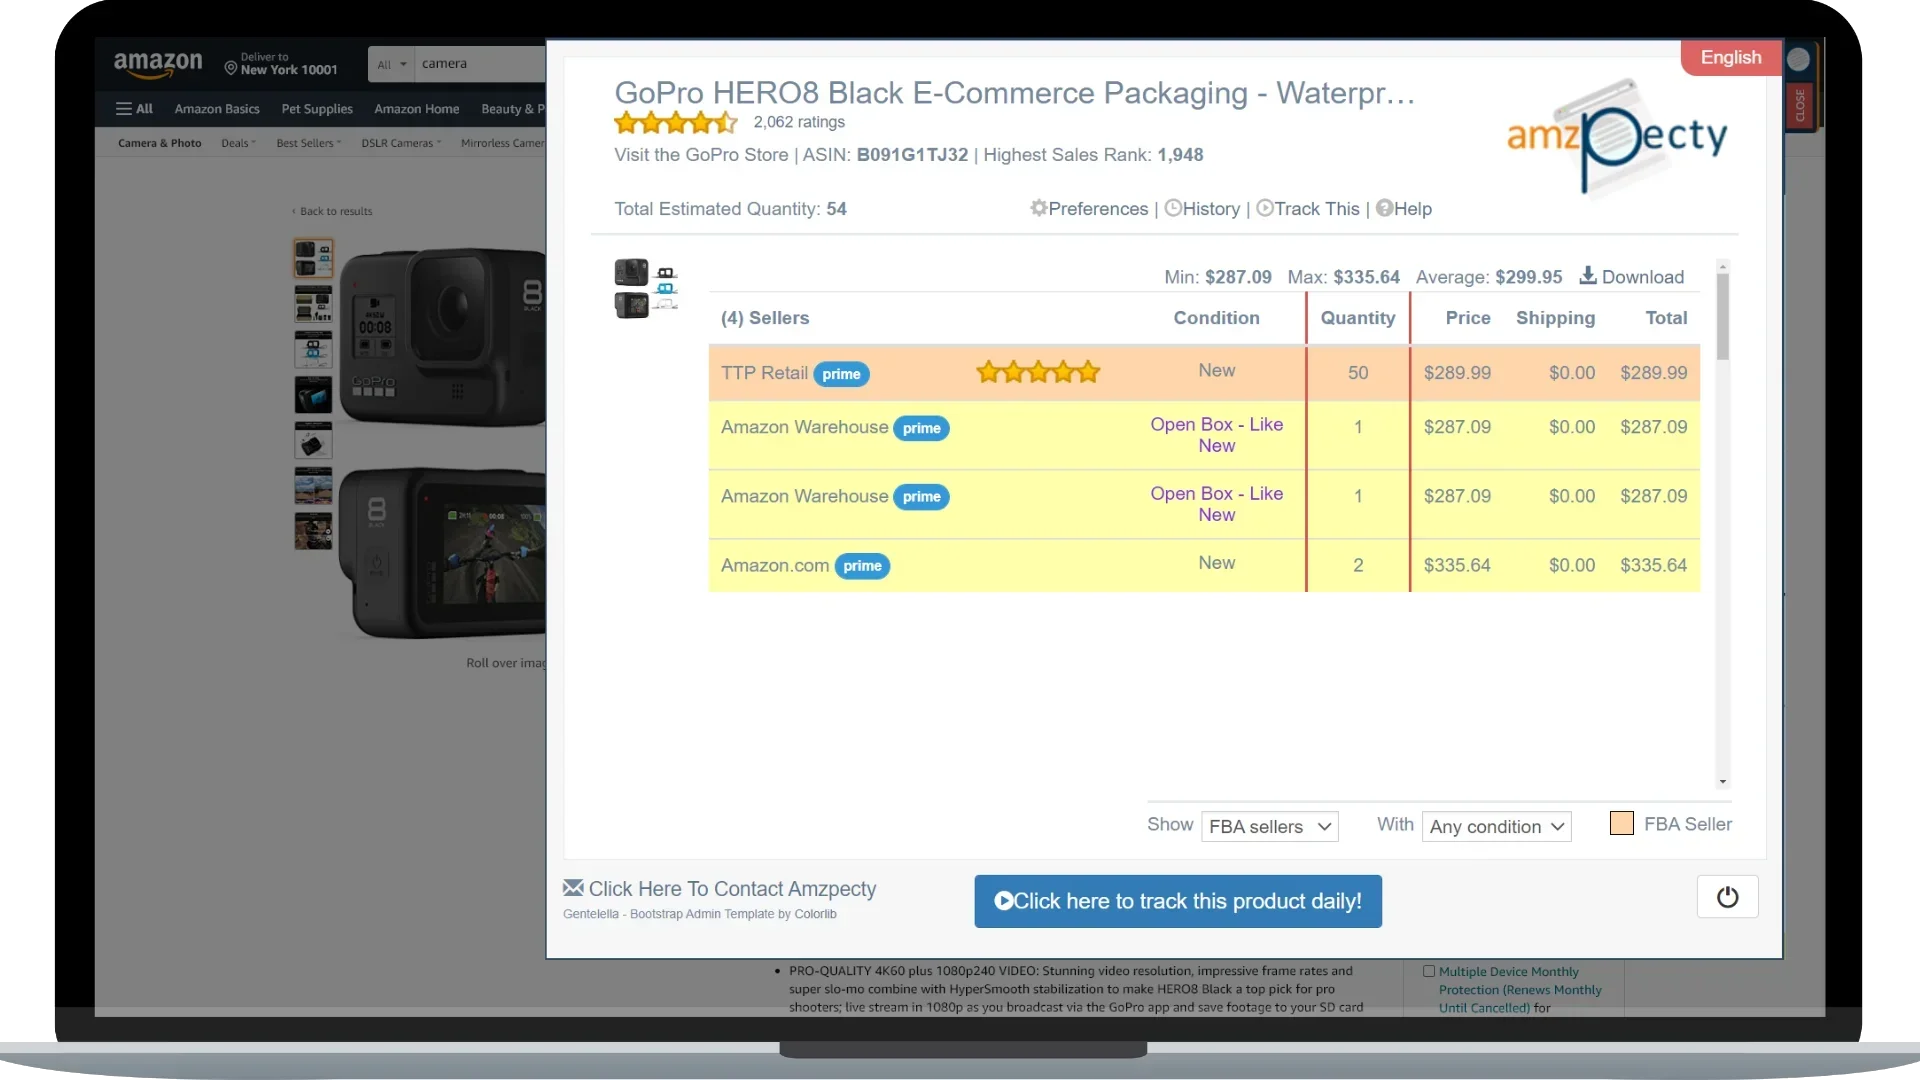1920x1080 pixels.
Task: Click product thumbnail in Amzpecty panel
Action: [x=646, y=288]
